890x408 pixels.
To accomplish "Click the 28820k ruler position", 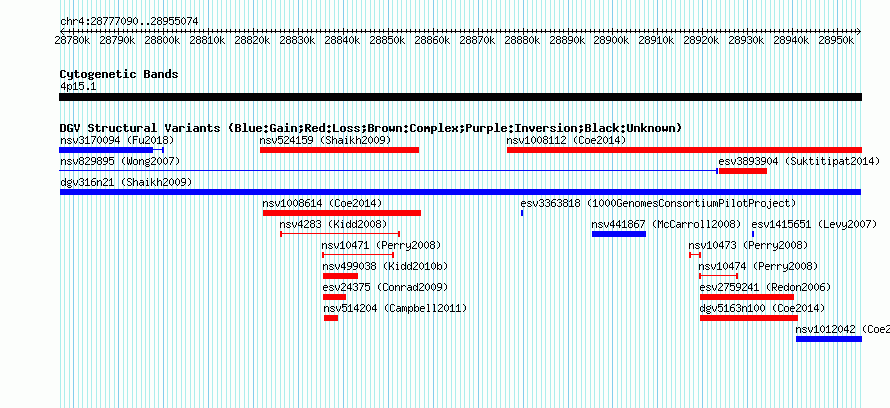I will [x=251, y=41].
